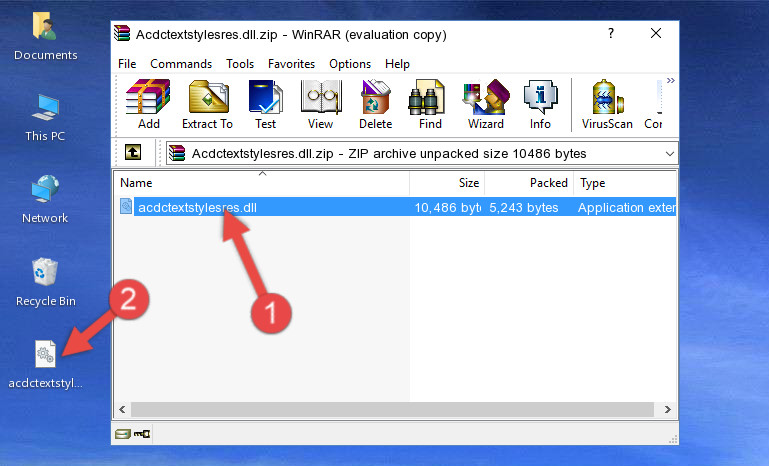The image size is (769, 466).
Task: Click the horizontal scrollbar thumb
Action: 392,409
